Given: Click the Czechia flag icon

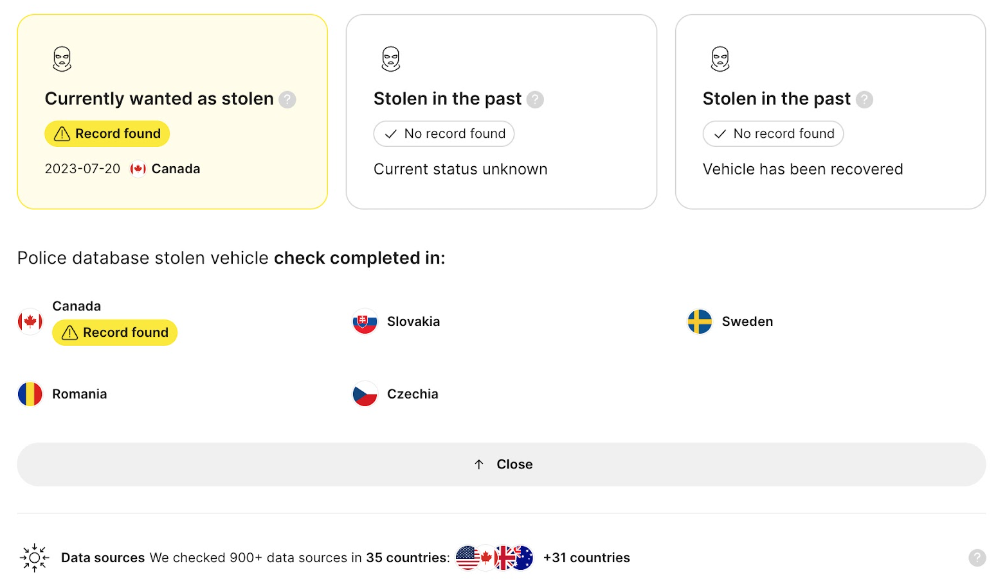Looking at the screenshot, I should coord(365,394).
